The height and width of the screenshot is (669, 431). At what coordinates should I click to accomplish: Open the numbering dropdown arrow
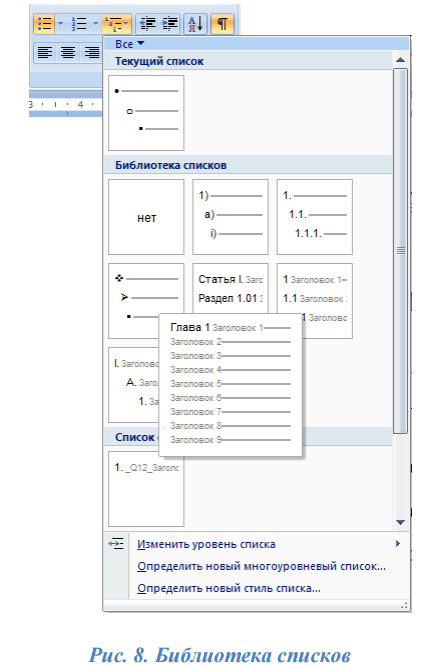(95, 23)
